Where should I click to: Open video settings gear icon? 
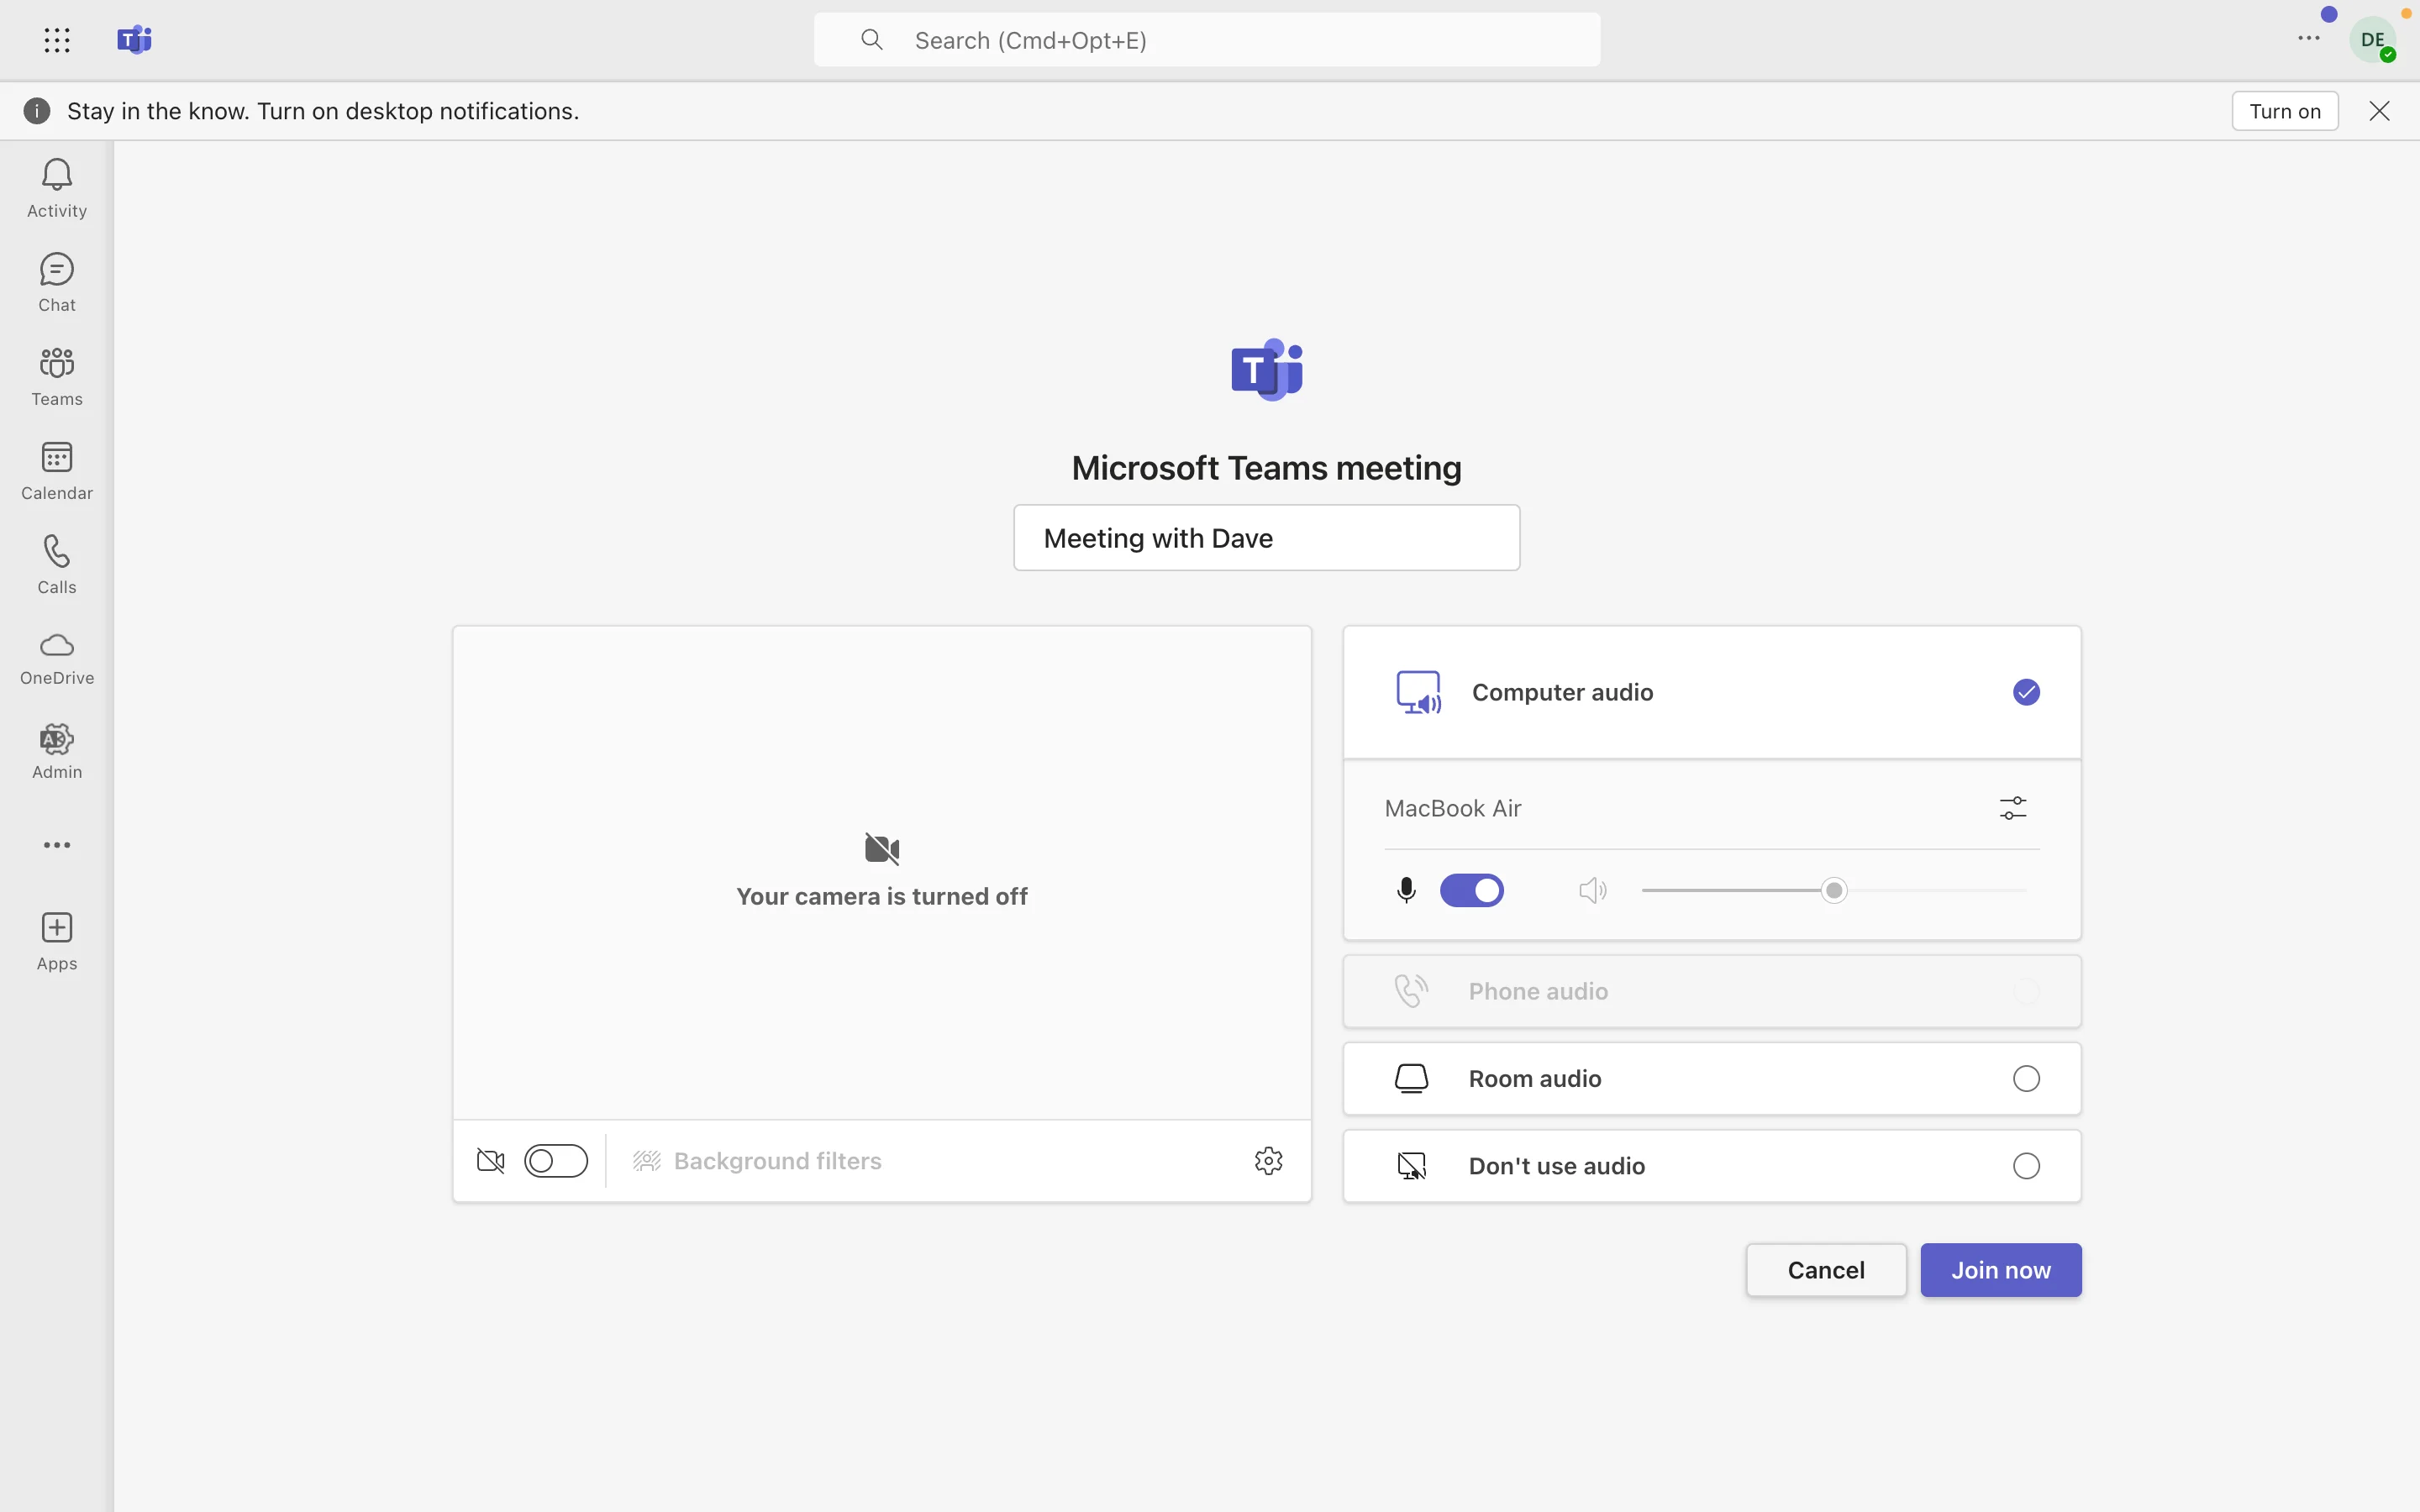(1268, 1160)
